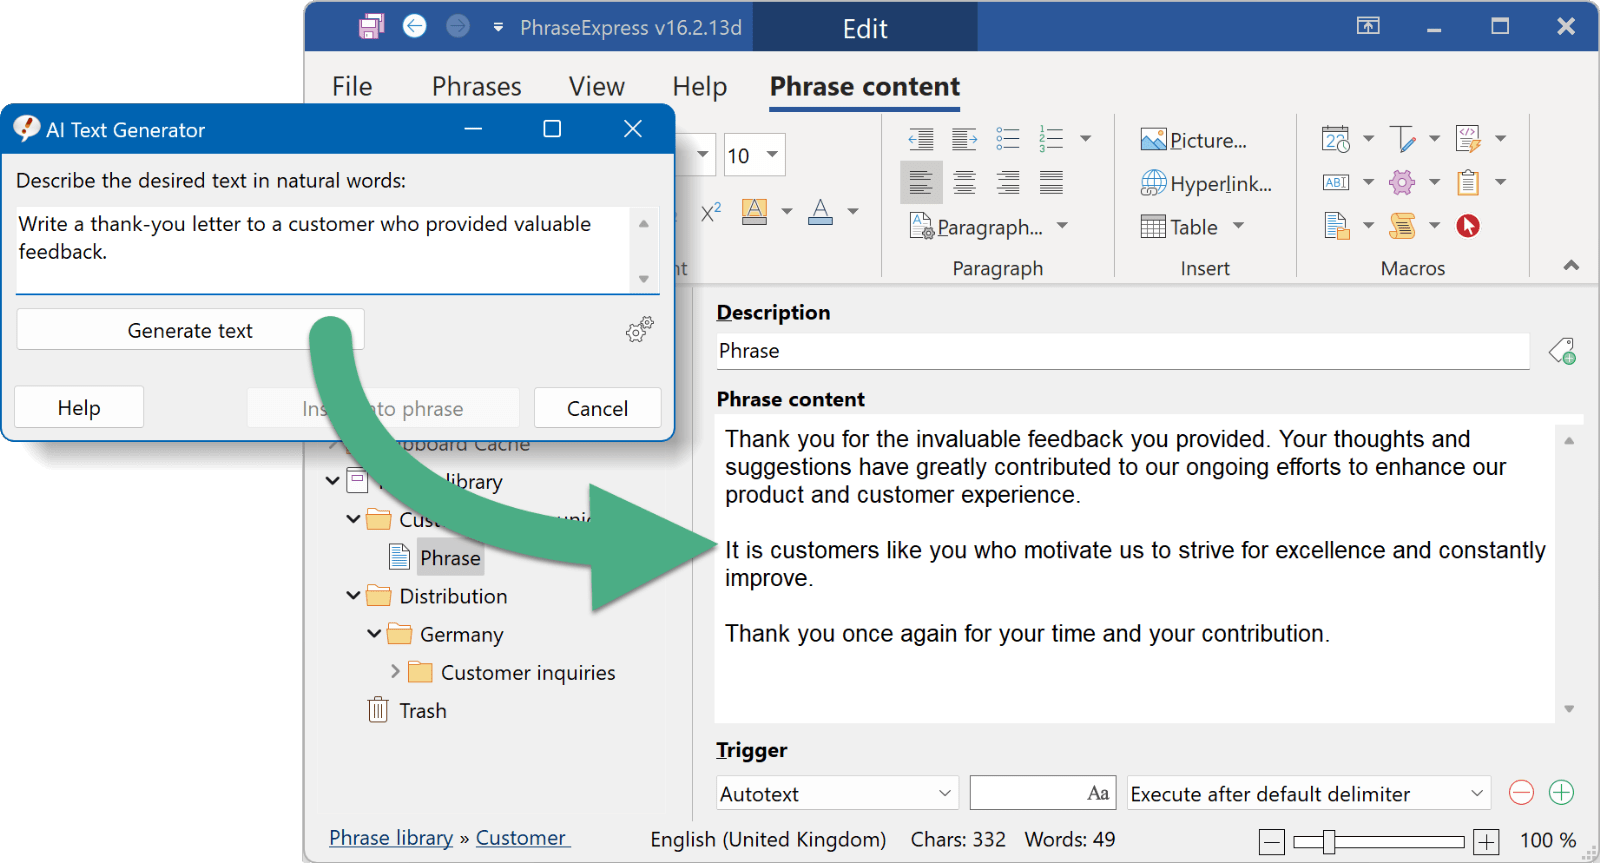The width and height of the screenshot is (1600, 863).
Task: Click the code script macro icon
Action: coord(1468,139)
